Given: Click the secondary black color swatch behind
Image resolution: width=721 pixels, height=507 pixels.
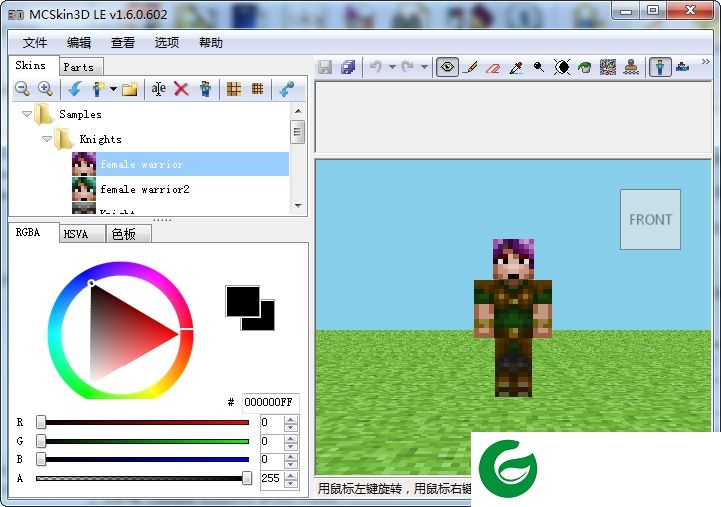Looking at the screenshot, I should [x=267, y=323].
